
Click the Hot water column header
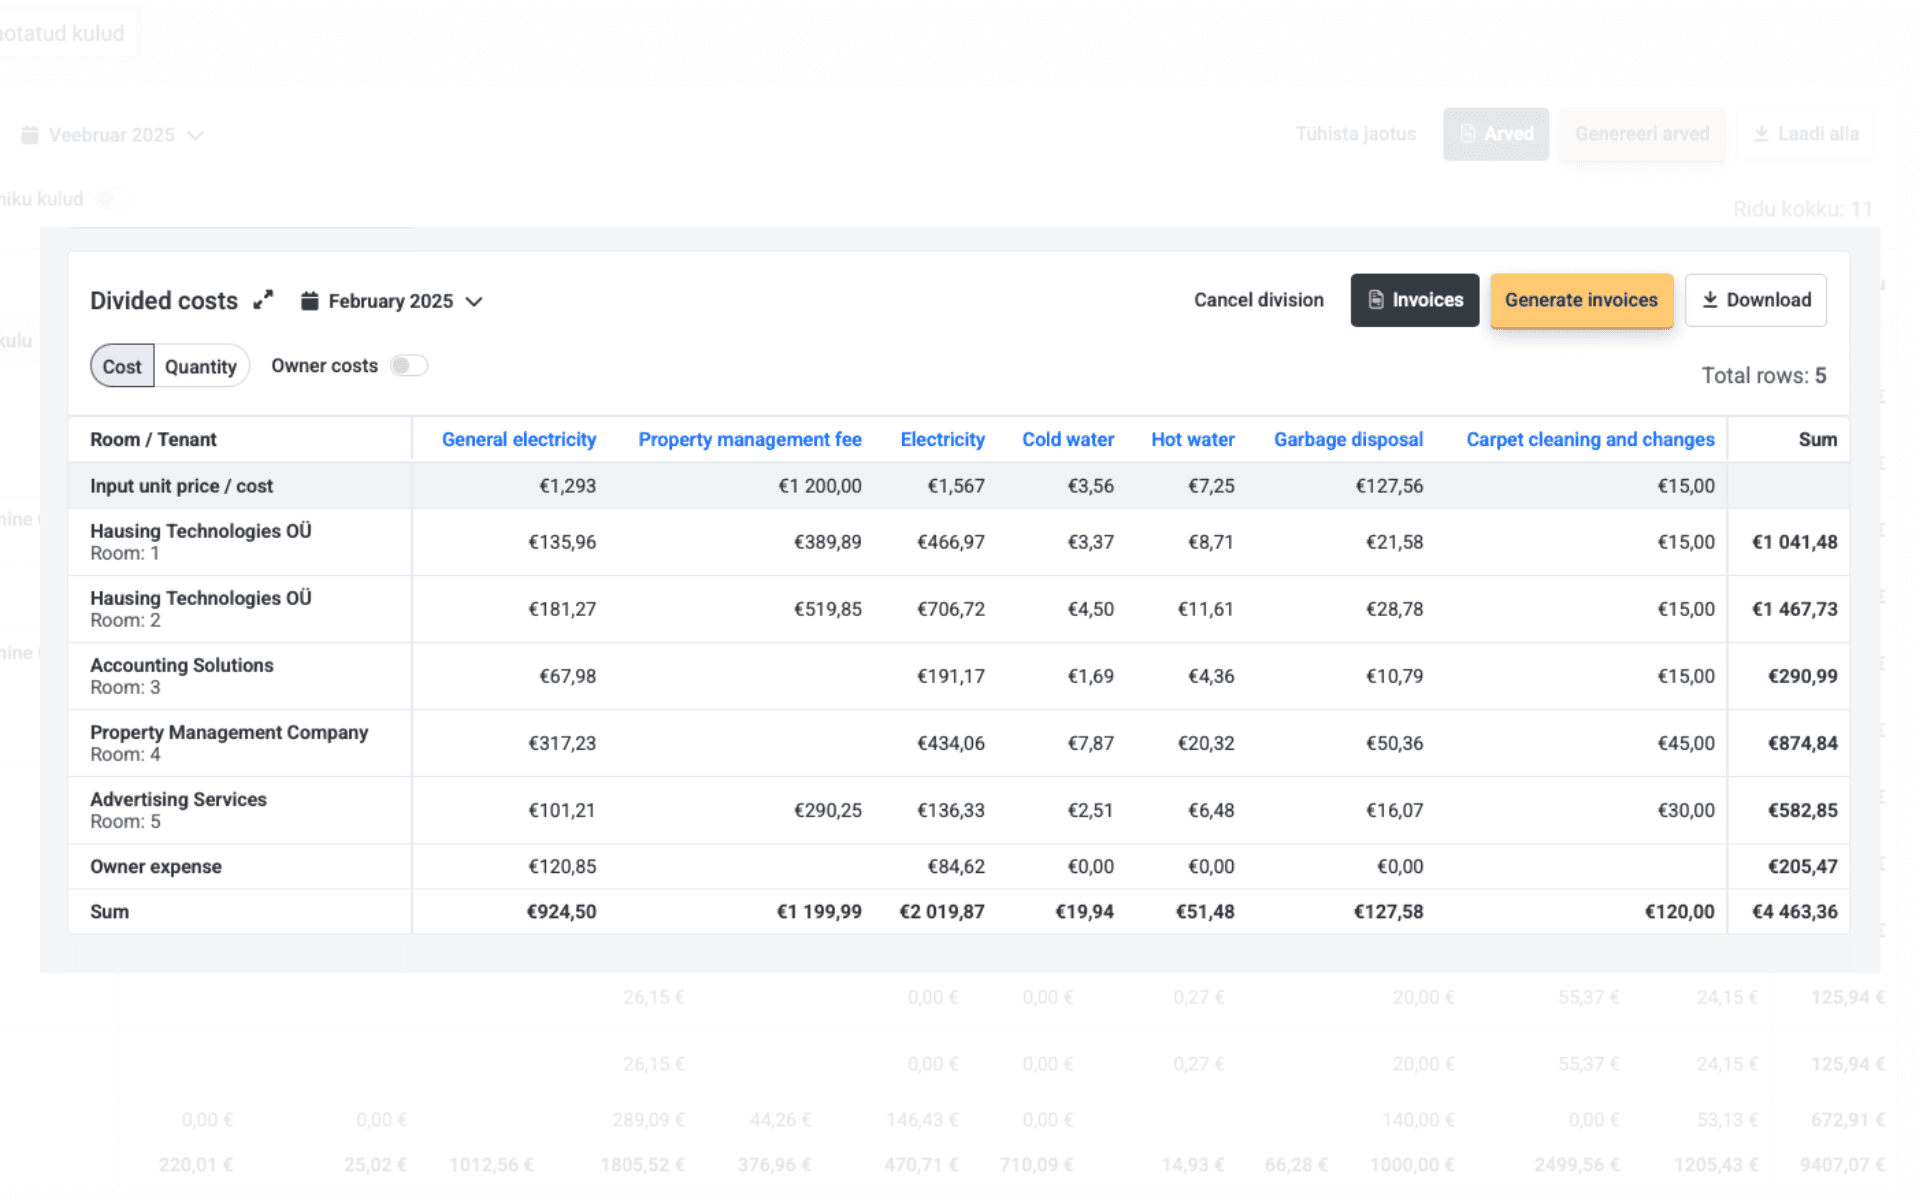click(1192, 440)
